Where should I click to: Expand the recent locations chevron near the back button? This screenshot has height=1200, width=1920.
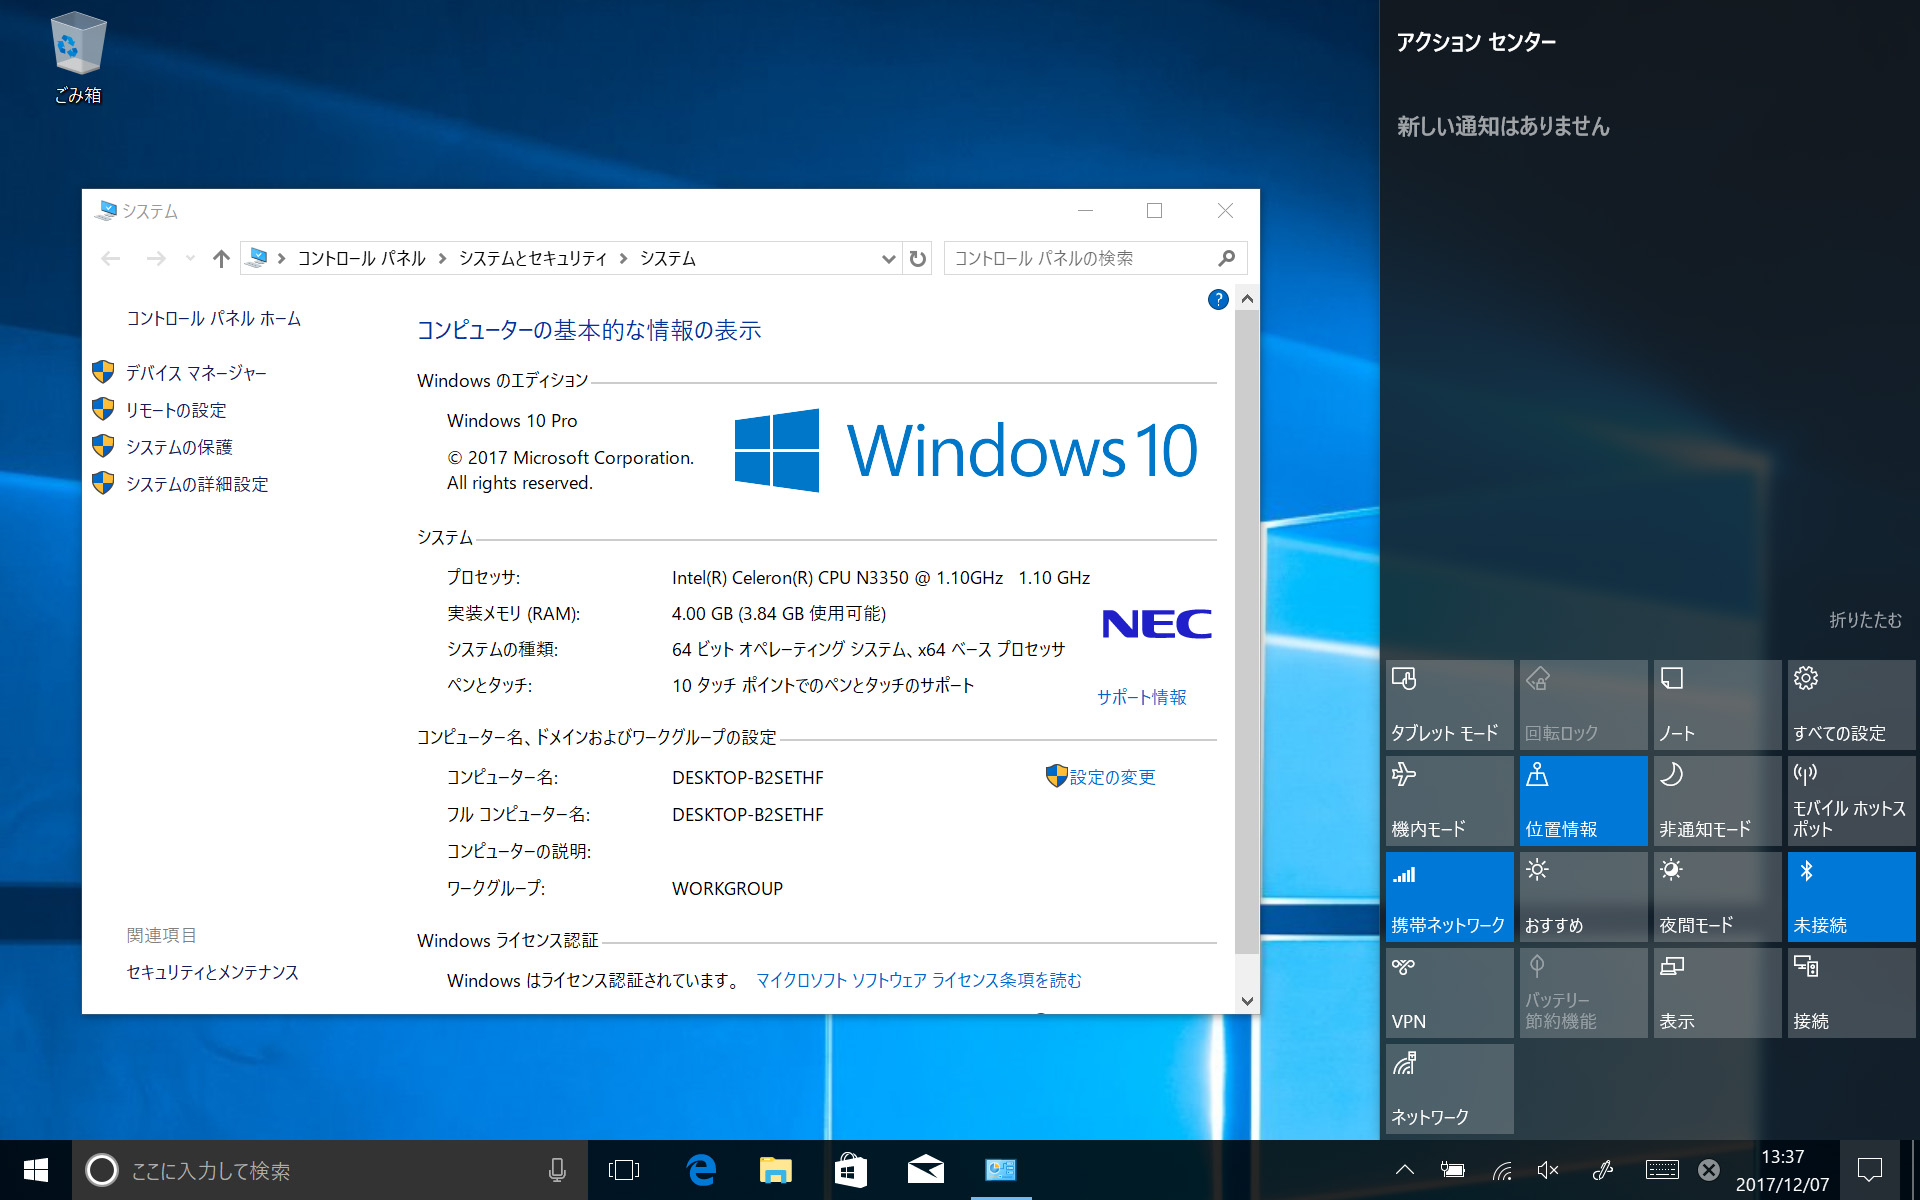[x=190, y=258]
